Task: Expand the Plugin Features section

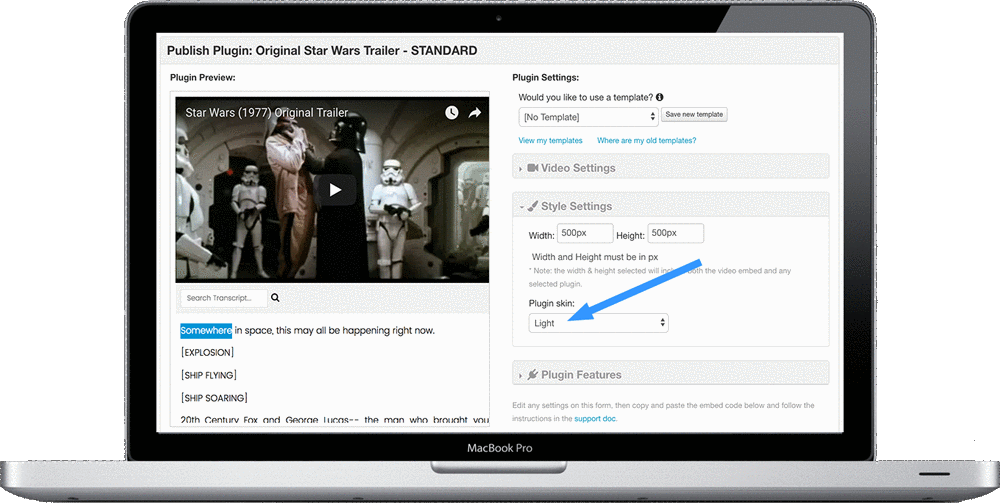Action: click(671, 374)
